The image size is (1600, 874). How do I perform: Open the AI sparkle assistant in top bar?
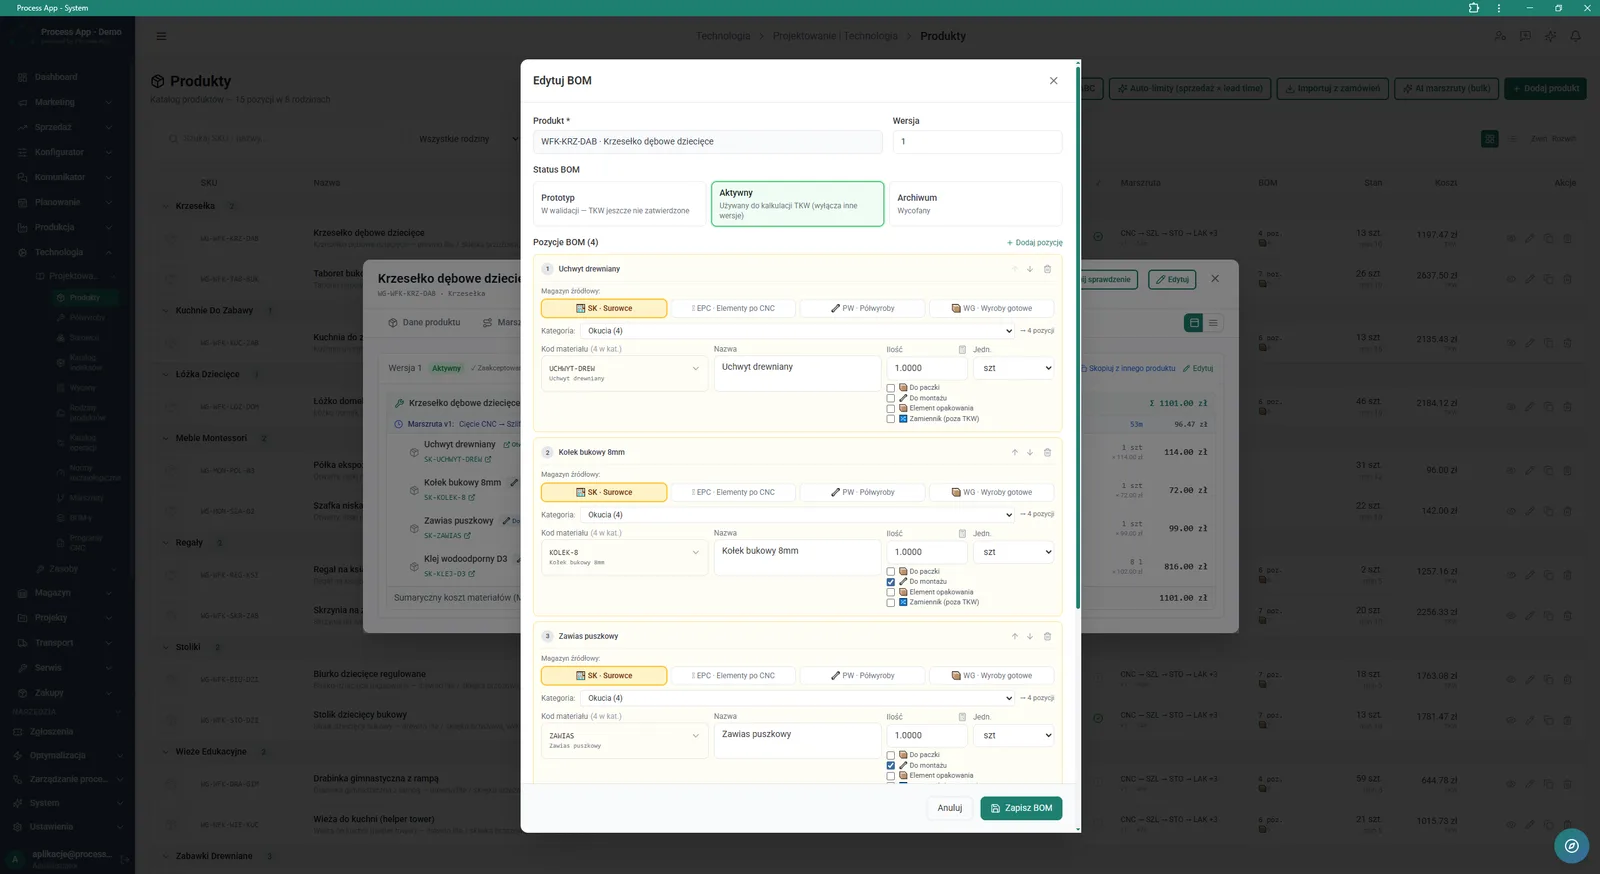coord(1550,36)
